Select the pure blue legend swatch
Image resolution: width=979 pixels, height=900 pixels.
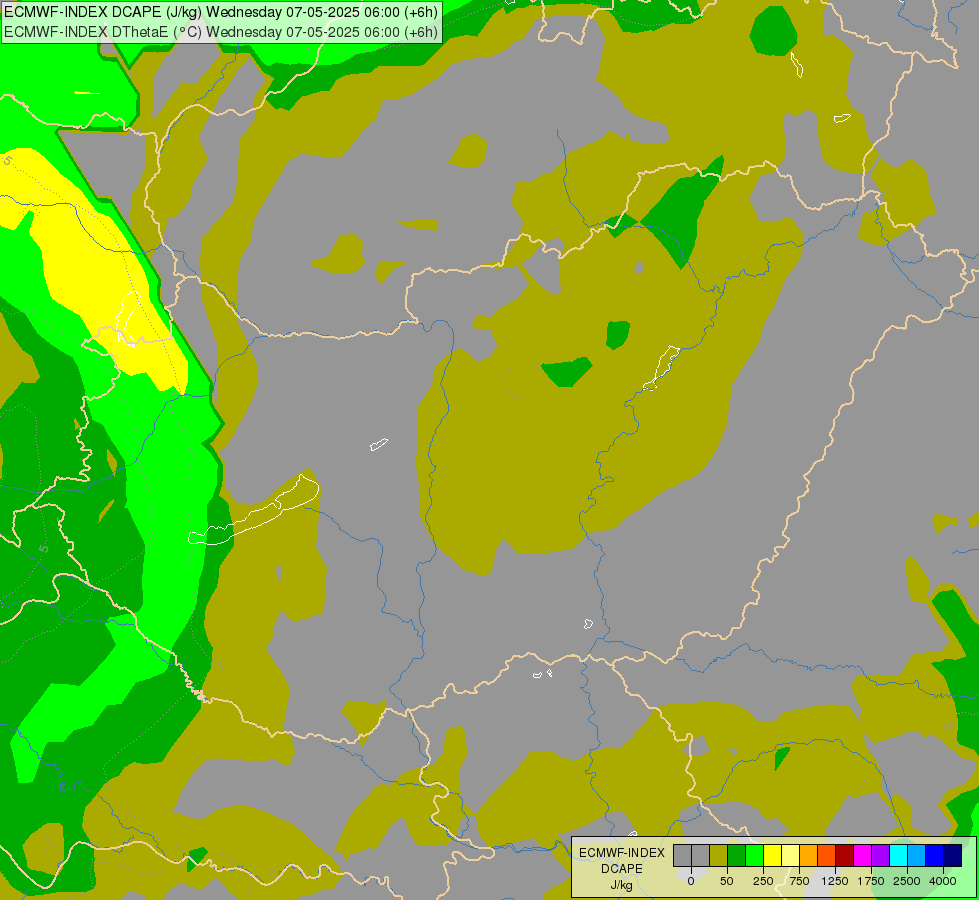coord(935,855)
